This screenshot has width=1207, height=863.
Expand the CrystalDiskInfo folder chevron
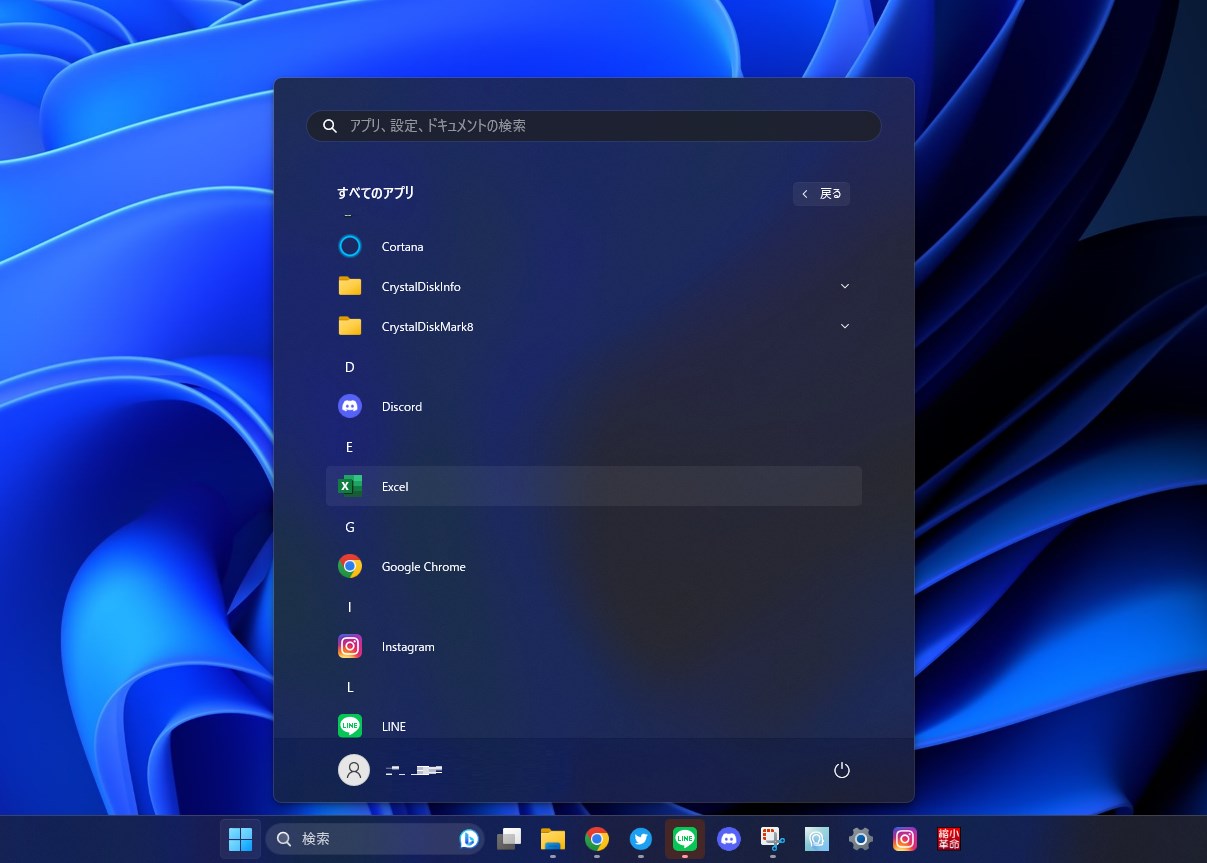(x=845, y=286)
